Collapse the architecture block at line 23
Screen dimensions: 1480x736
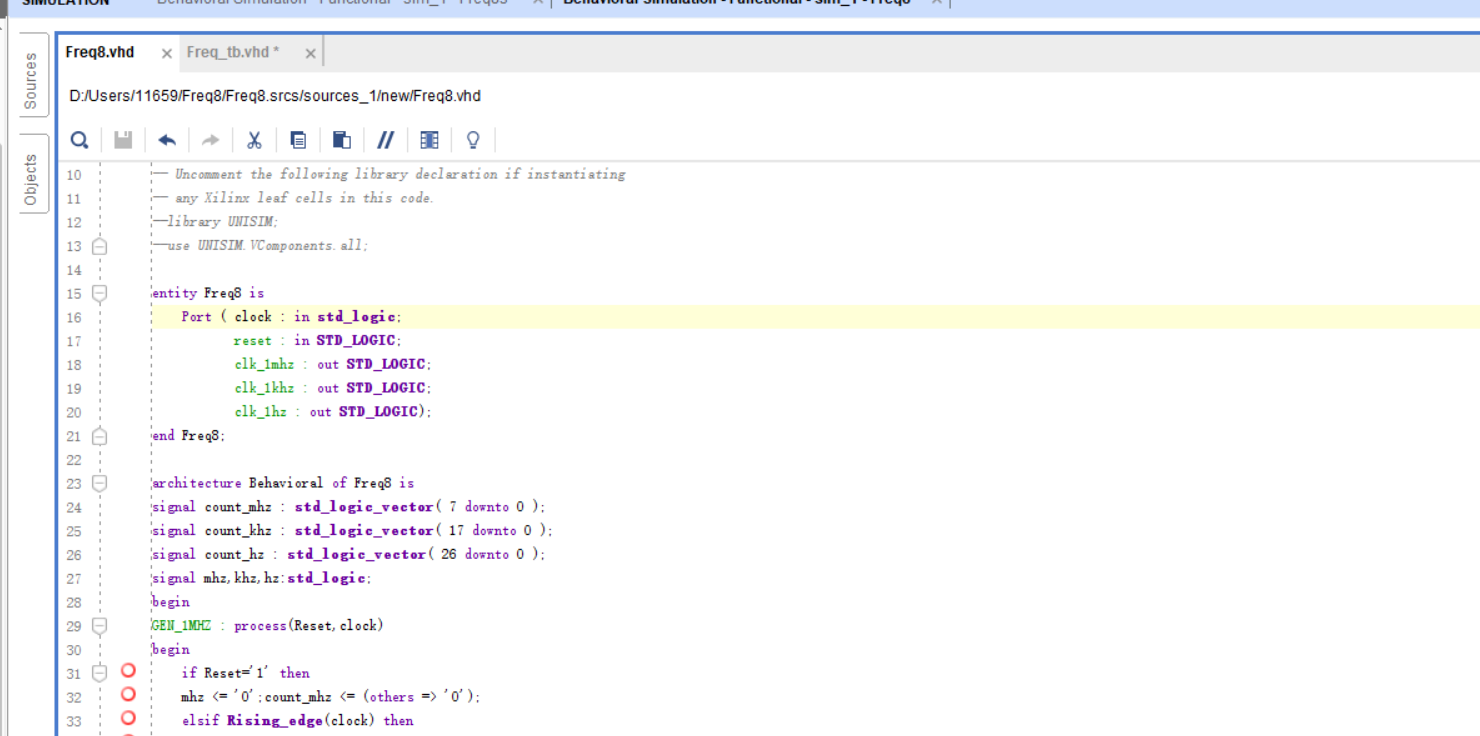[99, 483]
